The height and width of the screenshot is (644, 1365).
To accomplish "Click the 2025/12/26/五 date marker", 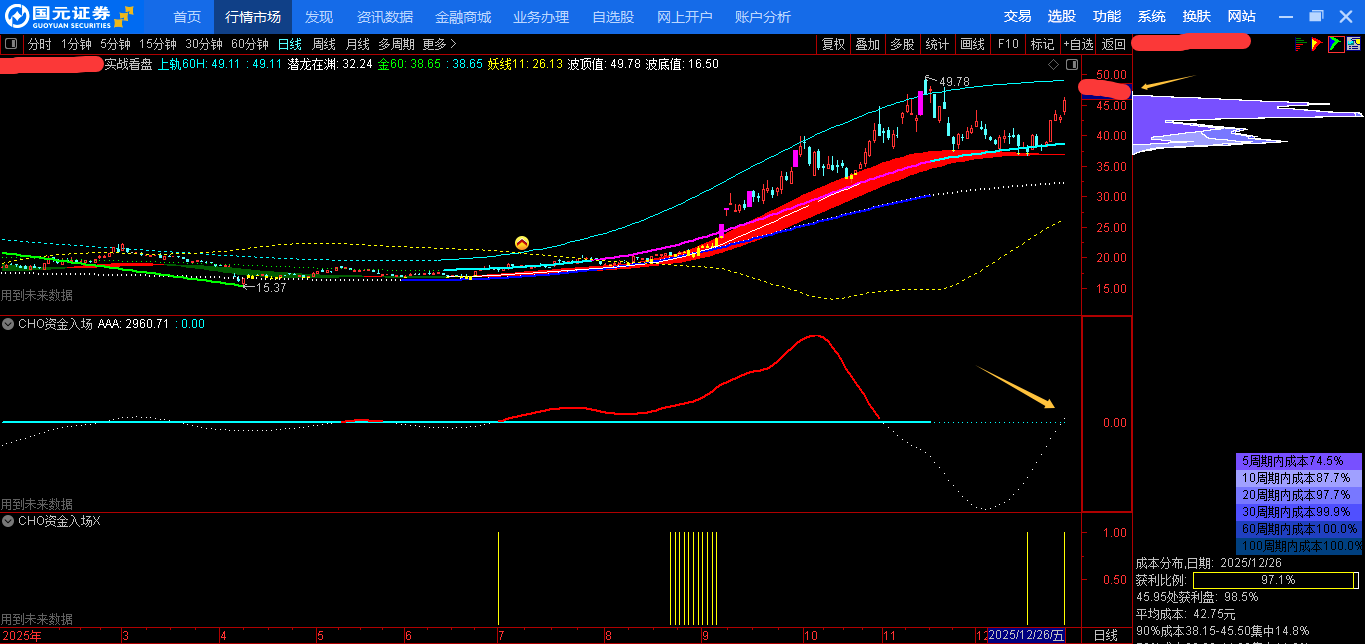I will (1026, 635).
